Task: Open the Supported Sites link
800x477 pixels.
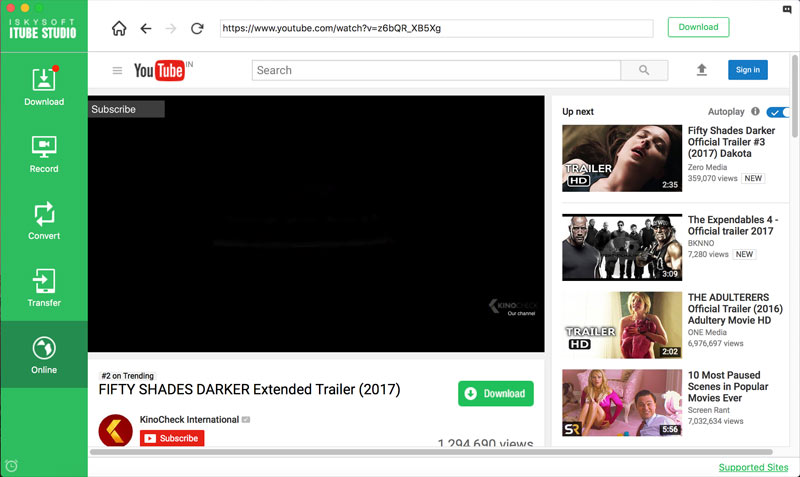Action: pyautogui.click(x=753, y=467)
